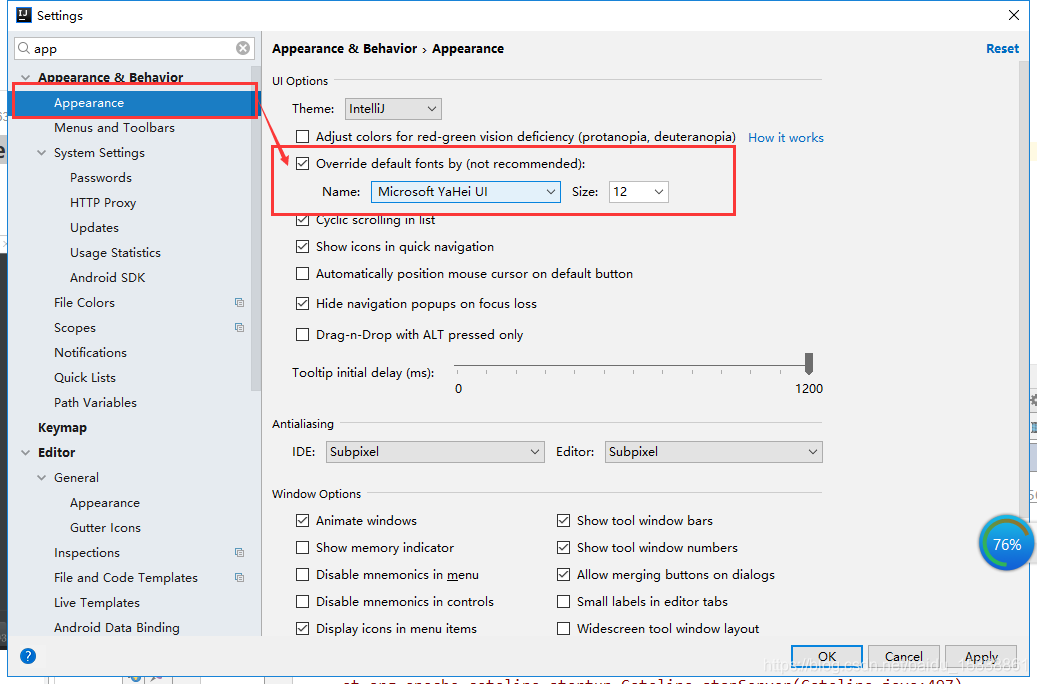Image resolution: width=1037 pixels, height=684 pixels.
Task: Open Passwords settings page
Action: point(101,178)
